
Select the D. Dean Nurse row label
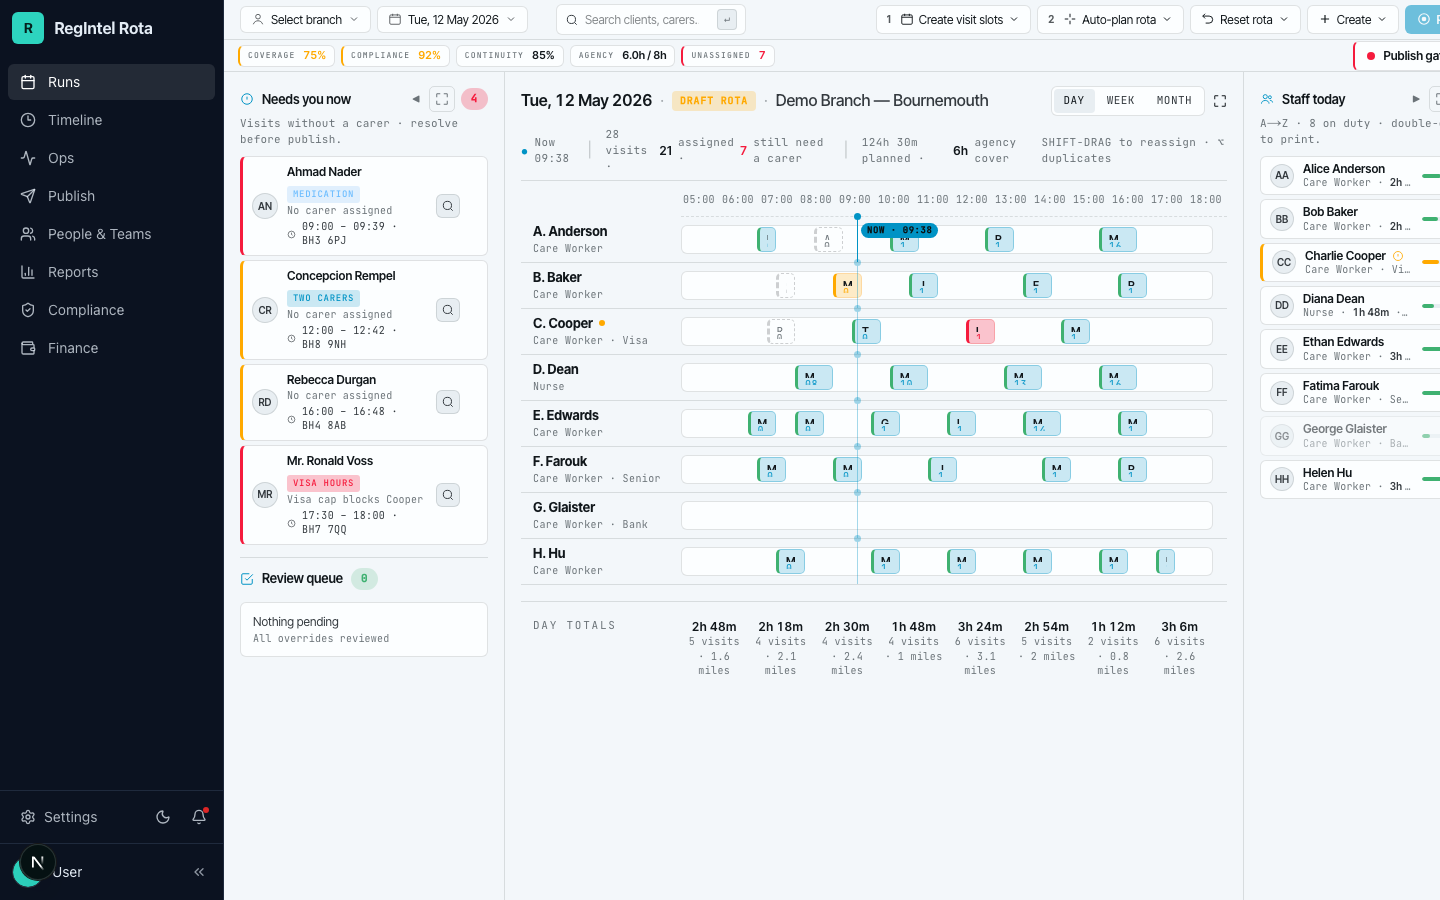pyautogui.click(x=556, y=377)
